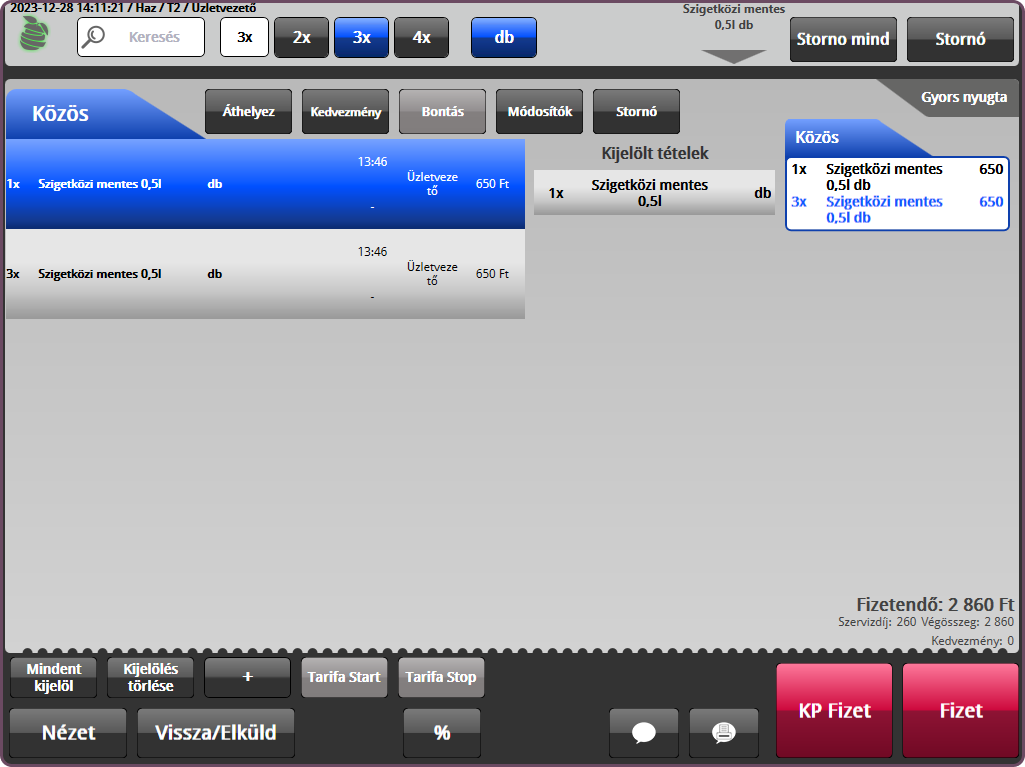This screenshot has width=1025, height=767.
Task: Click the green apple logo icon
Action: (34, 35)
